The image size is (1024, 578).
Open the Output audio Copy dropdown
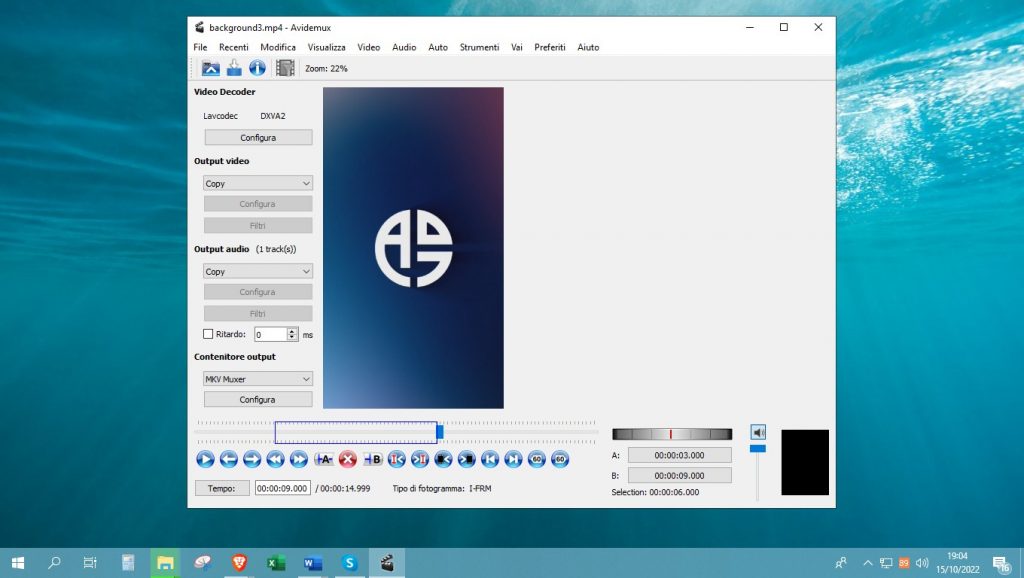click(258, 272)
